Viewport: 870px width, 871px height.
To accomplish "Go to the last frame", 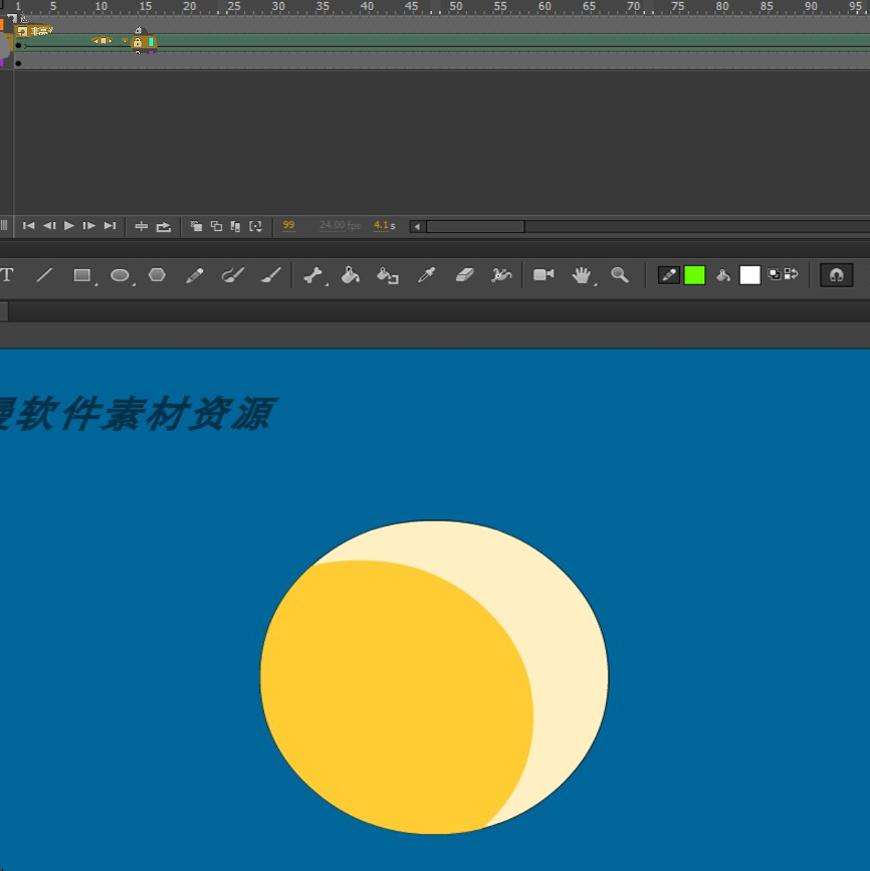I will coord(110,226).
